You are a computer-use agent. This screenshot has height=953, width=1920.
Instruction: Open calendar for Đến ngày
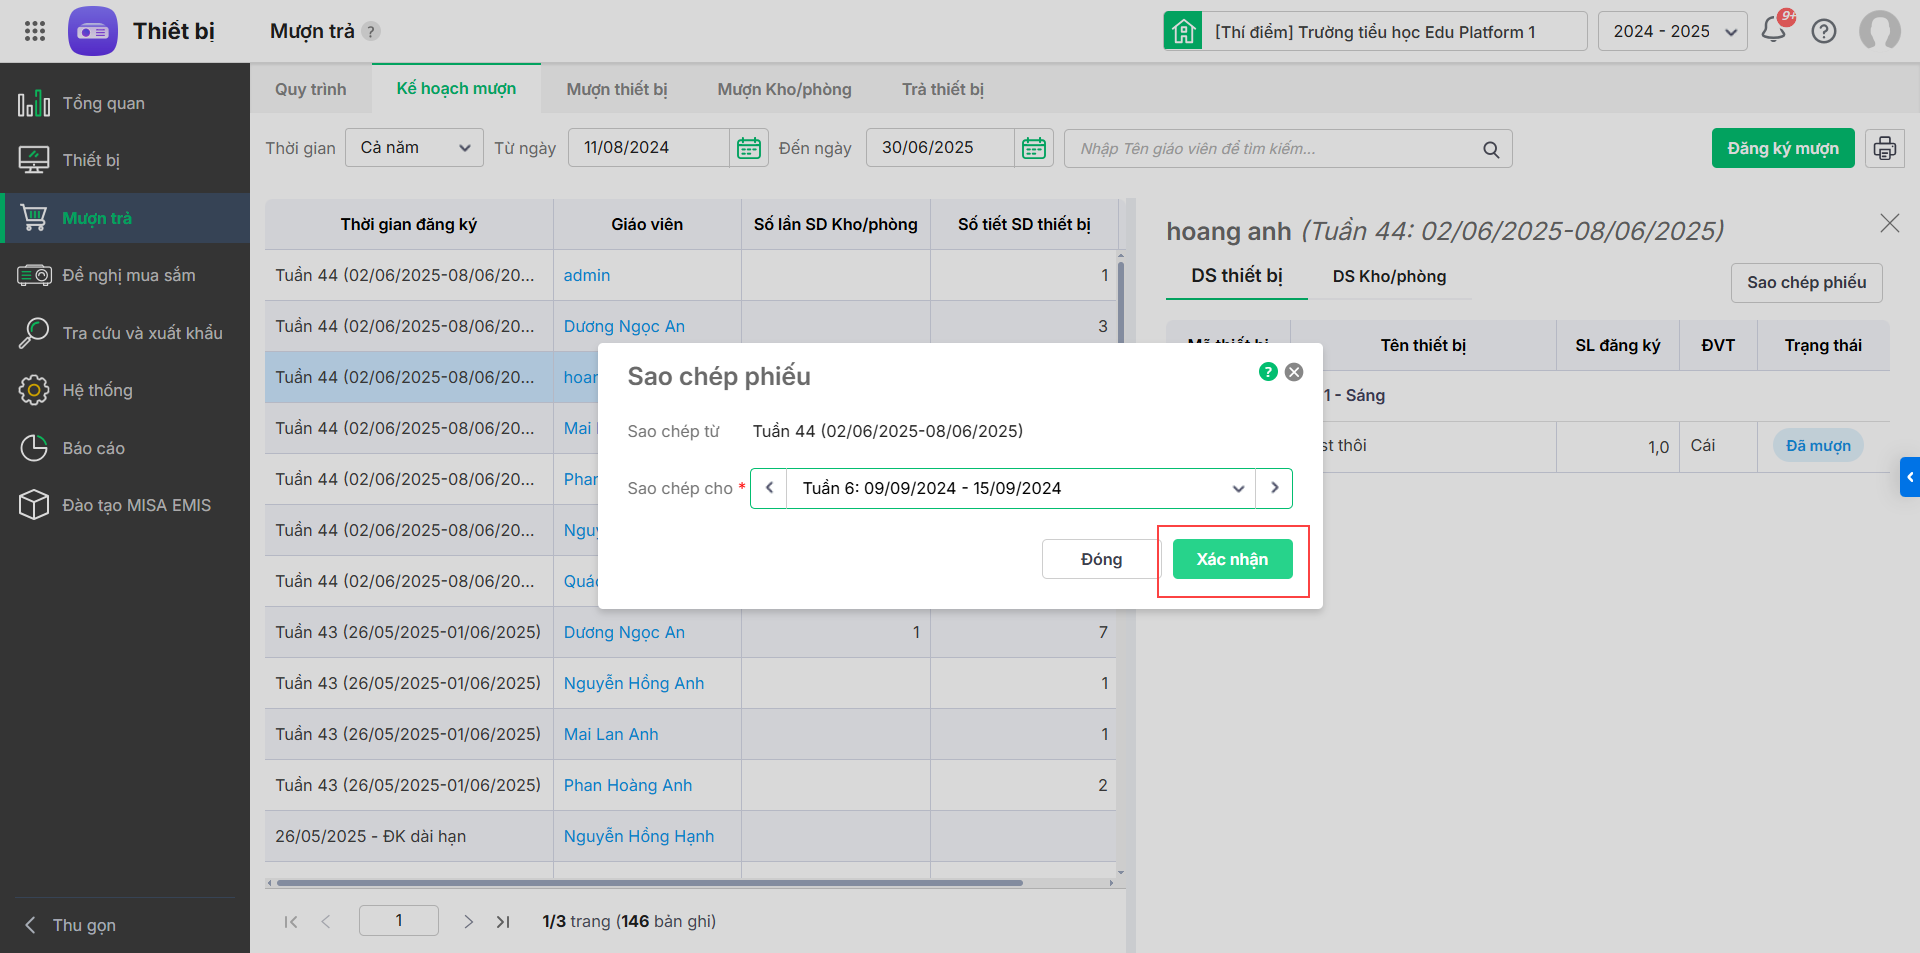pyautogui.click(x=1034, y=148)
